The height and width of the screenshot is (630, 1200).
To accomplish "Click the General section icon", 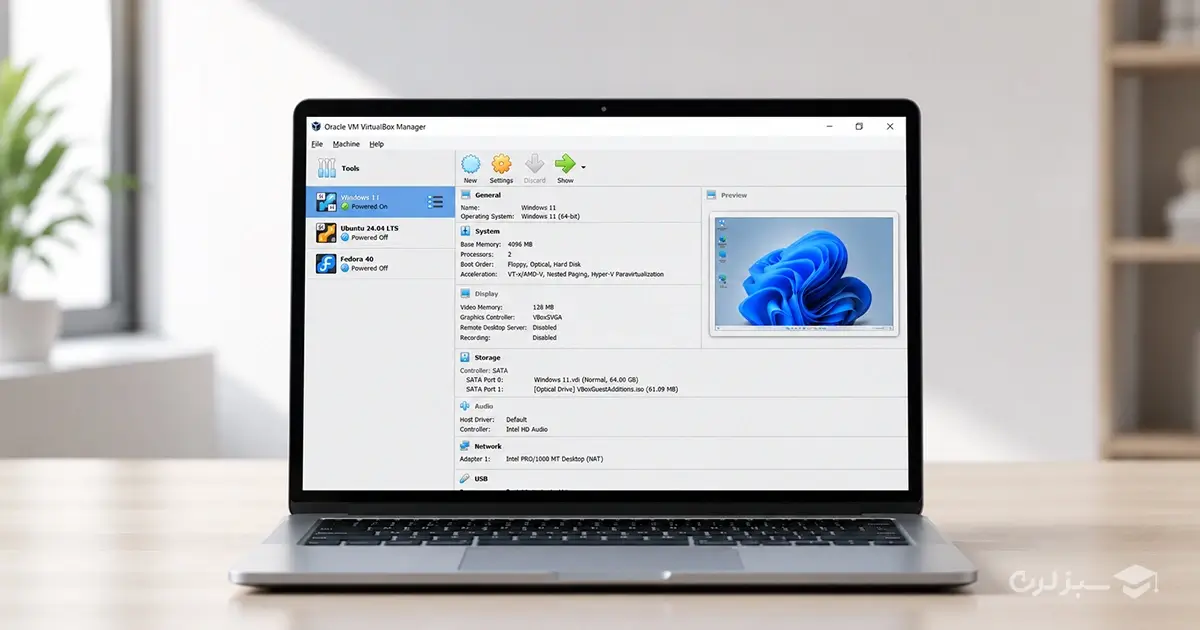I will 465,195.
